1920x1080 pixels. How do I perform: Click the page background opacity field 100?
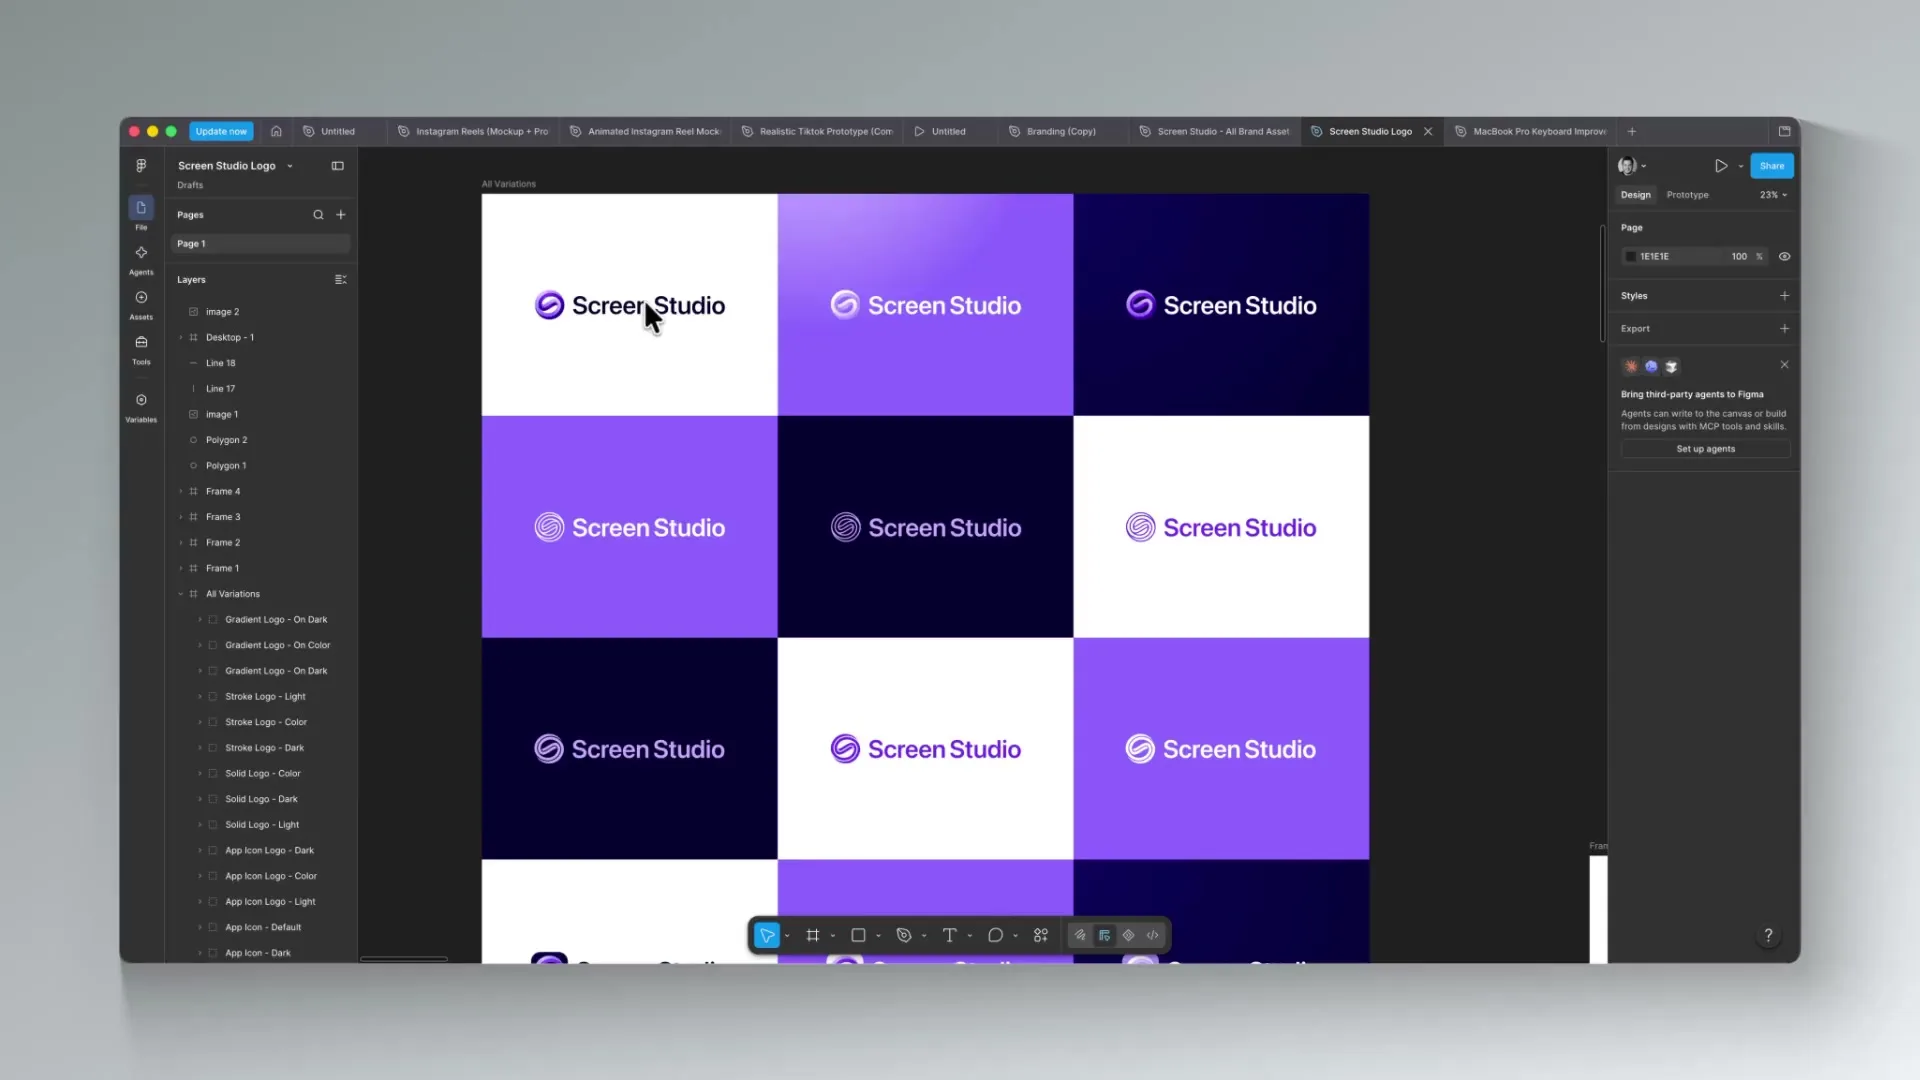(x=1739, y=257)
